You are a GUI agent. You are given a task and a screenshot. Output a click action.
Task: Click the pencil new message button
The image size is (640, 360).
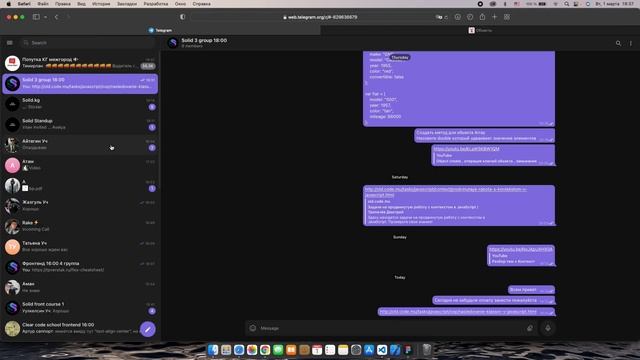[148, 329]
